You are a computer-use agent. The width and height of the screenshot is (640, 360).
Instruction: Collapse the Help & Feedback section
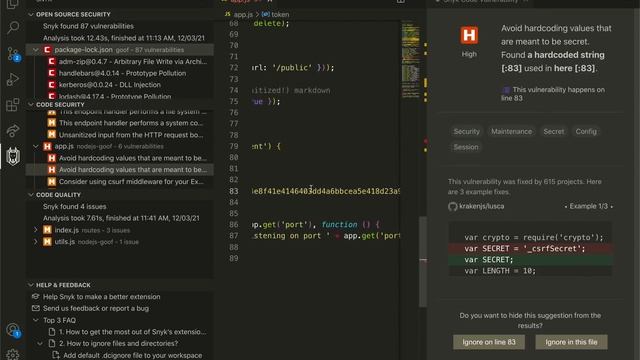[x=31, y=285]
